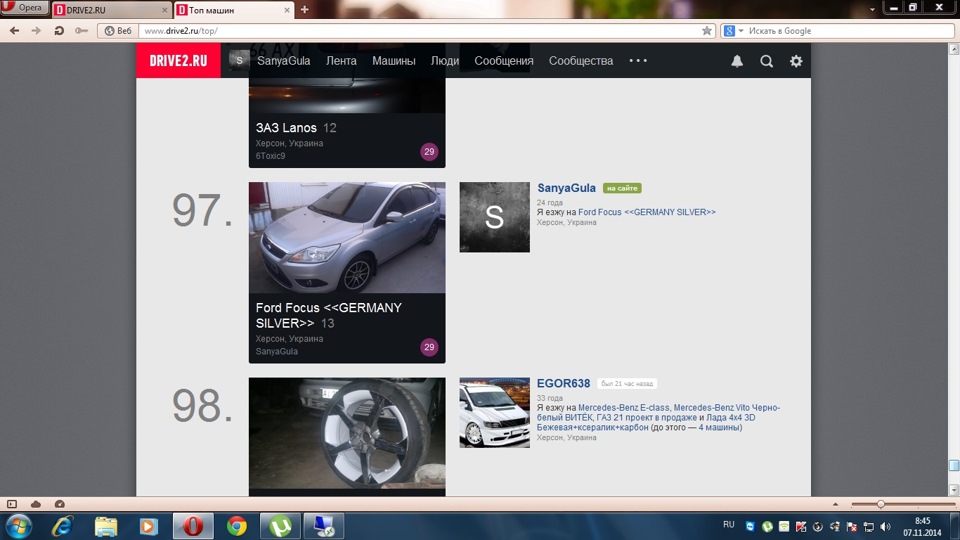Open SanyaGula profile in navigation bar
Image resolution: width=960 pixels, height=540 pixels.
click(x=283, y=61)
